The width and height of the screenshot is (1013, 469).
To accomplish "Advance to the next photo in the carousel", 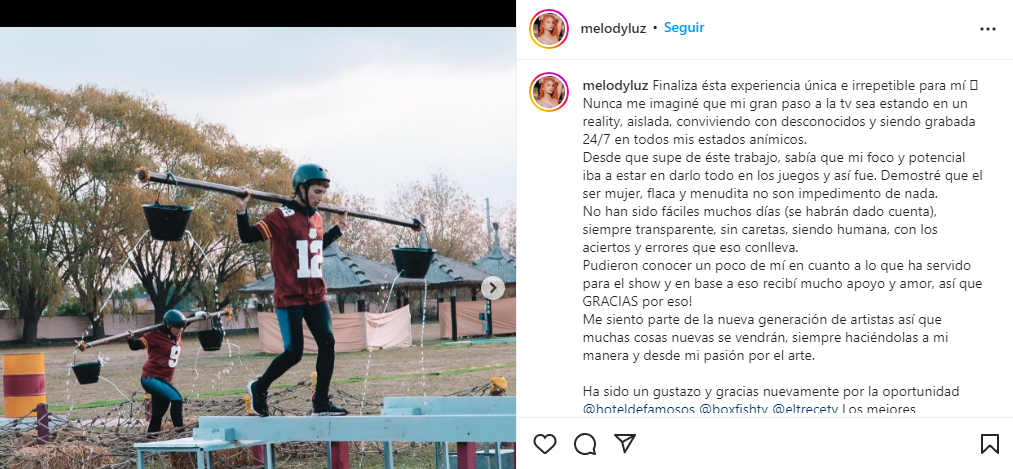I will pyautogui.click(x=493, y=288).
